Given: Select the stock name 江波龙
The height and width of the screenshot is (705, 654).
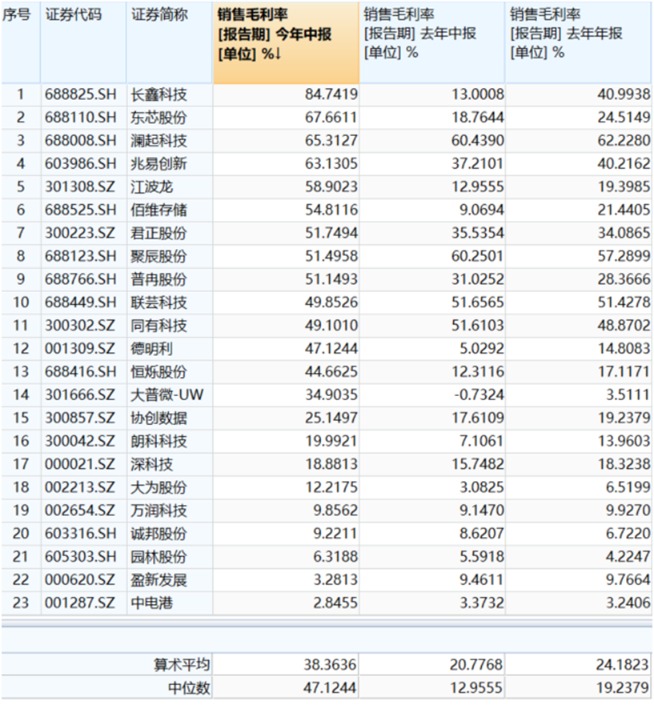Looking at the screenshot, I should (x=151, y=187).
